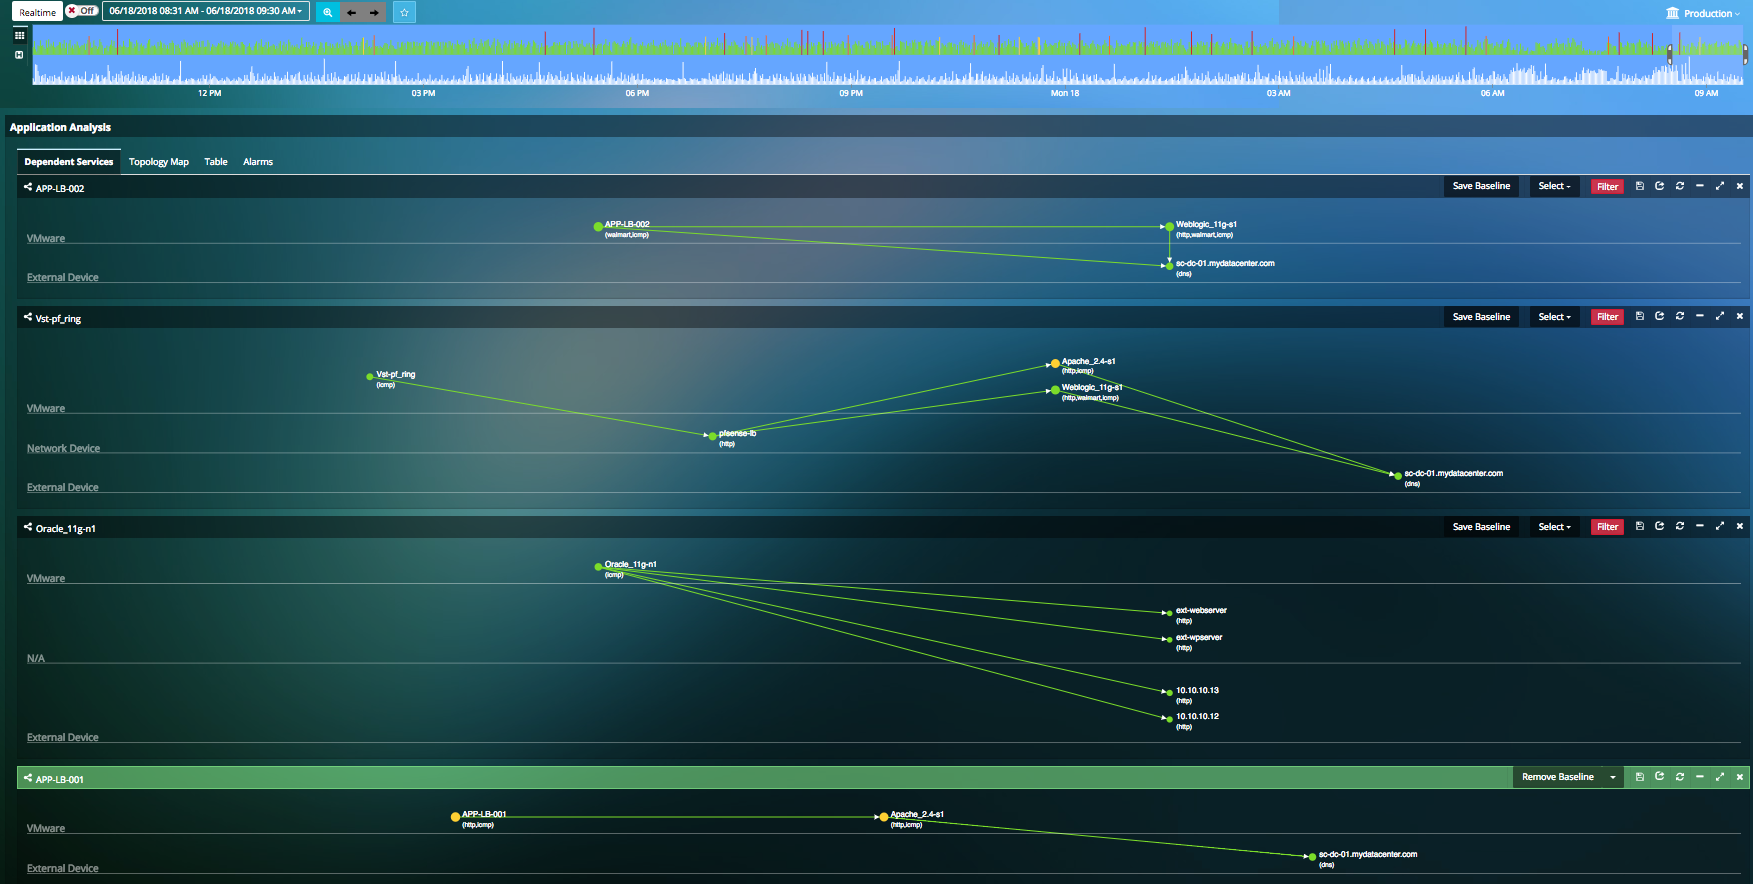Expand Vst-pf_ring panel to fullscreen

point(1720,316)
